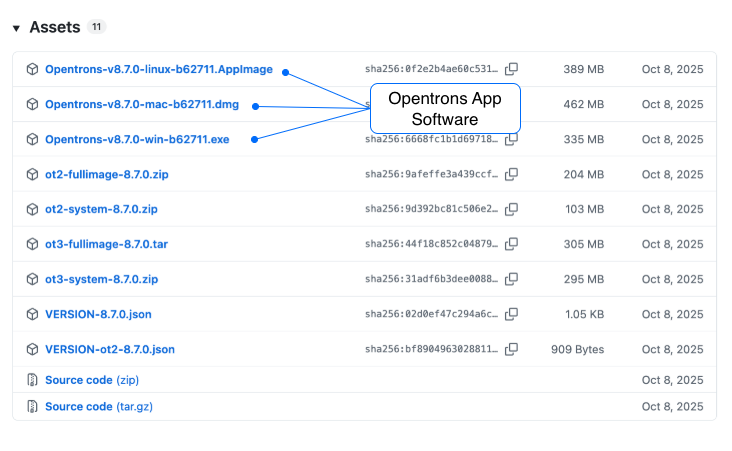Copy SHA256 of VERSION-8.7.0.json
This screenshot has width=732, height=451.
click(x=512, y=314)
